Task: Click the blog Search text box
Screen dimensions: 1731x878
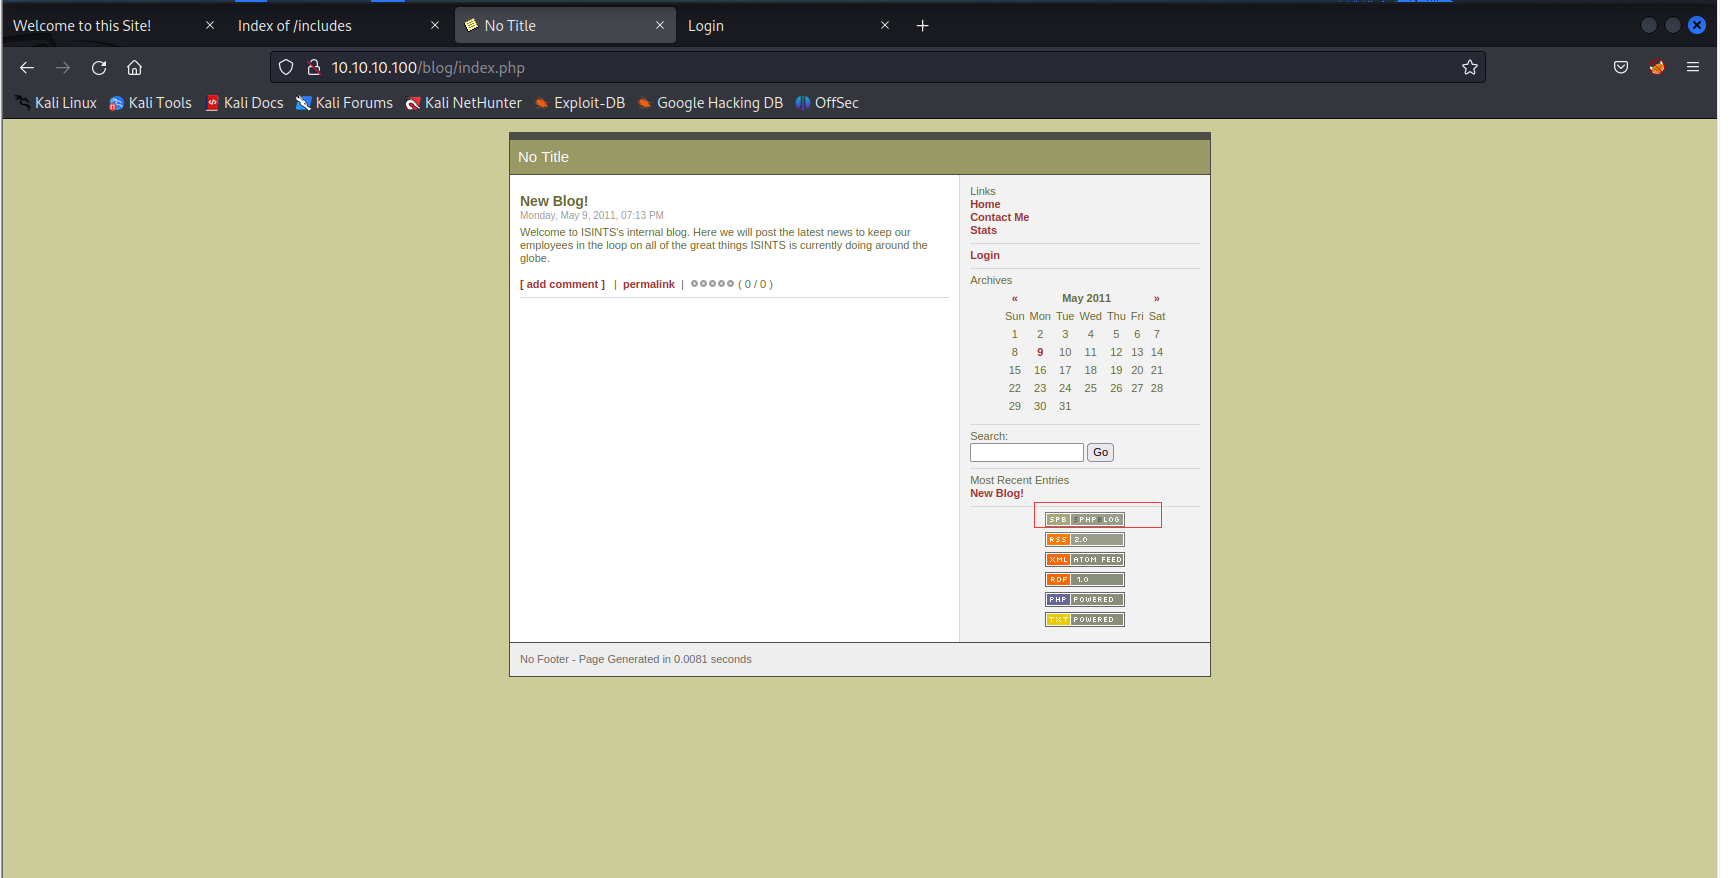Action: tap(1027, 453)
